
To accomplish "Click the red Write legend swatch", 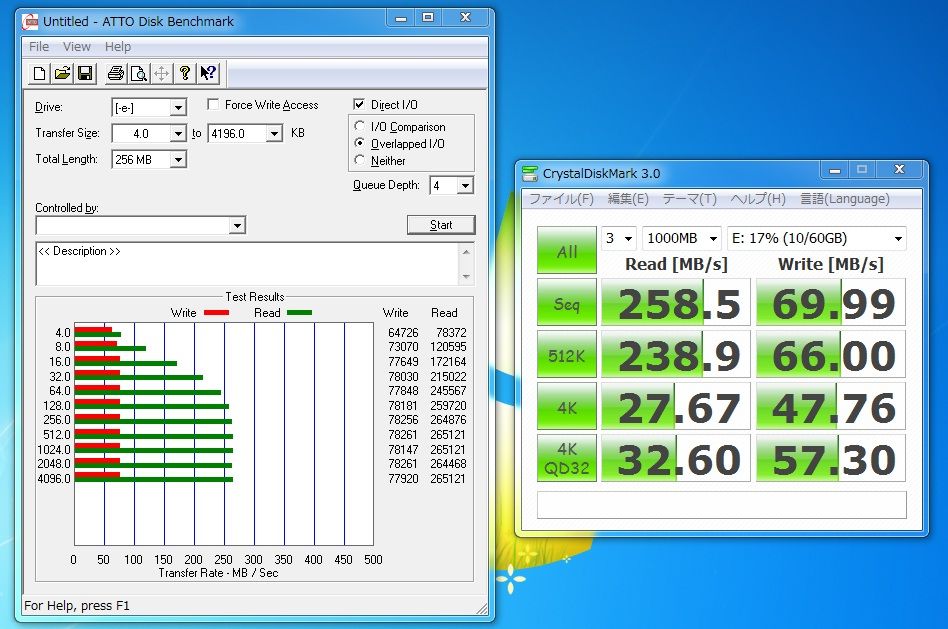I will click(x=216, y=313).
